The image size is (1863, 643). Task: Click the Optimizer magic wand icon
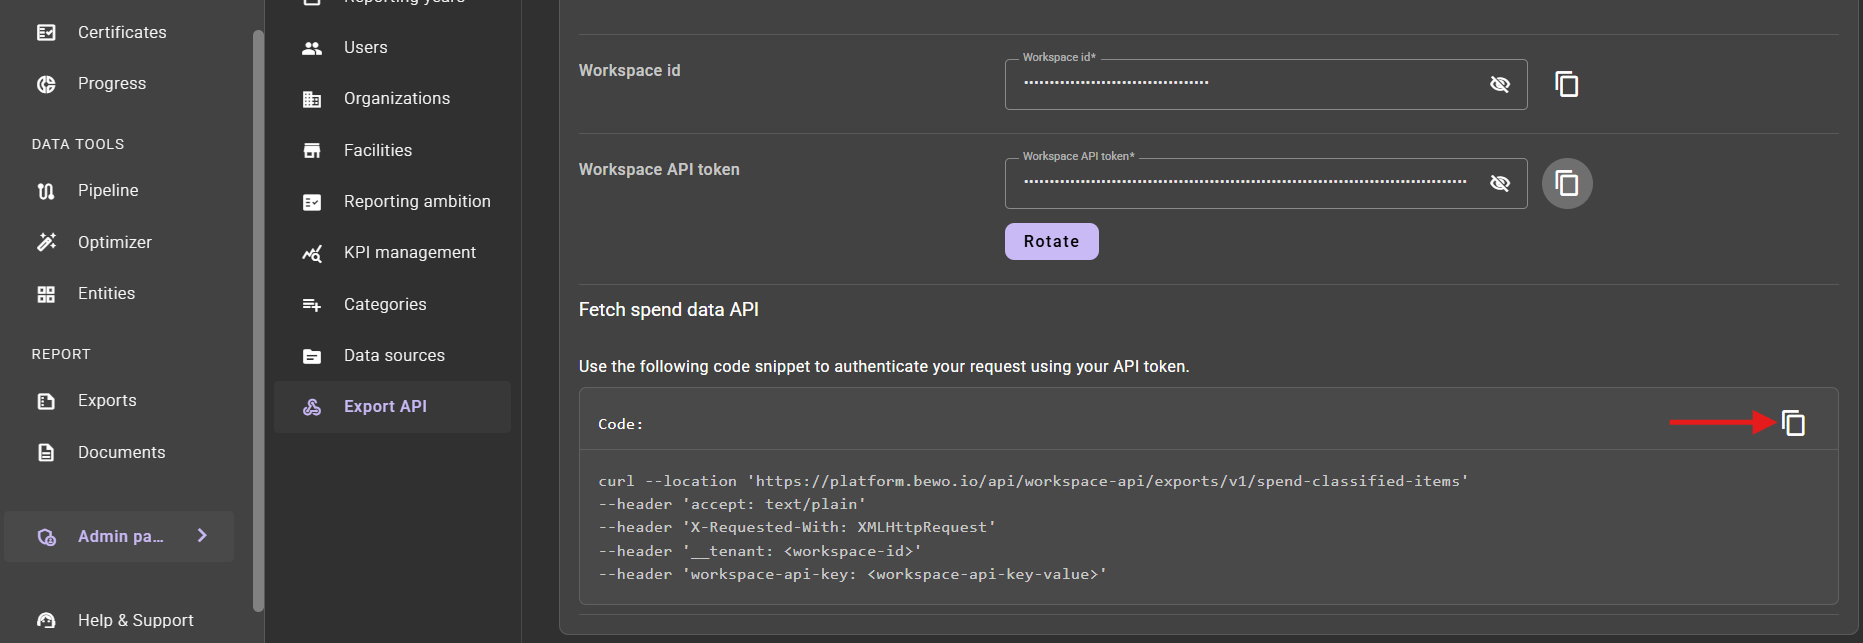tap(46, 242)
